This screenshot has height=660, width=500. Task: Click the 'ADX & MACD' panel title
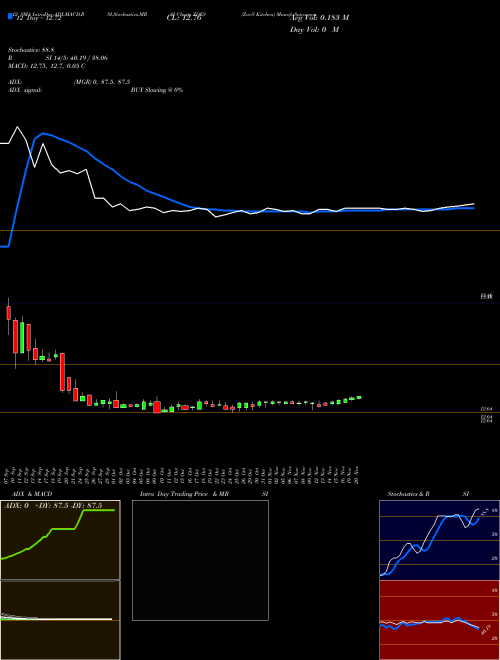point(32,494)
